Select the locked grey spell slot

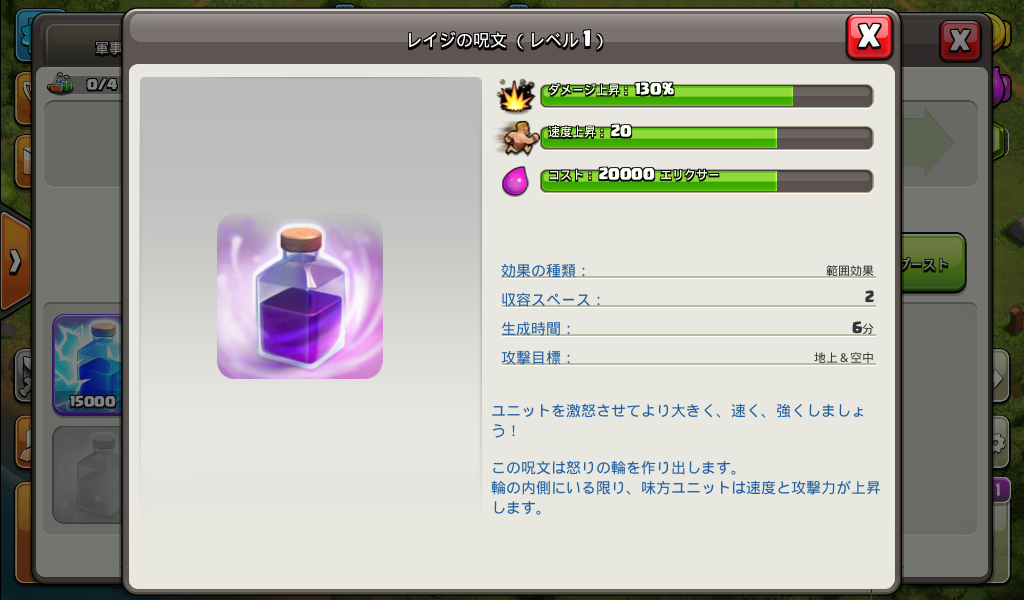pyautogui.click(x=88, y=475)
